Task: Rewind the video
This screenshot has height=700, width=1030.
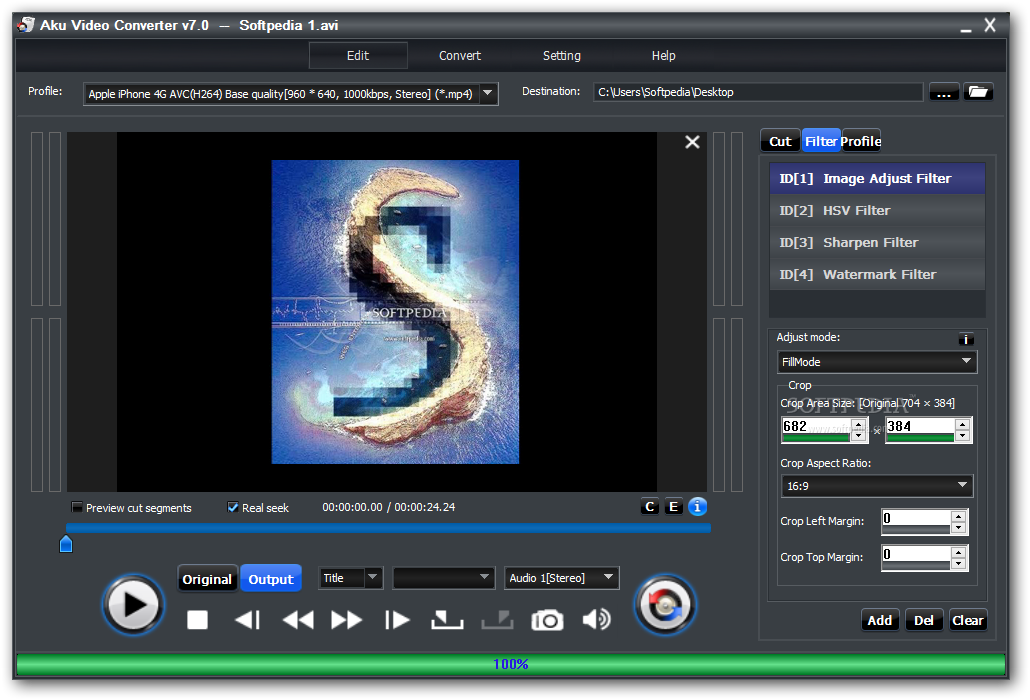Action: click(298, 620)
